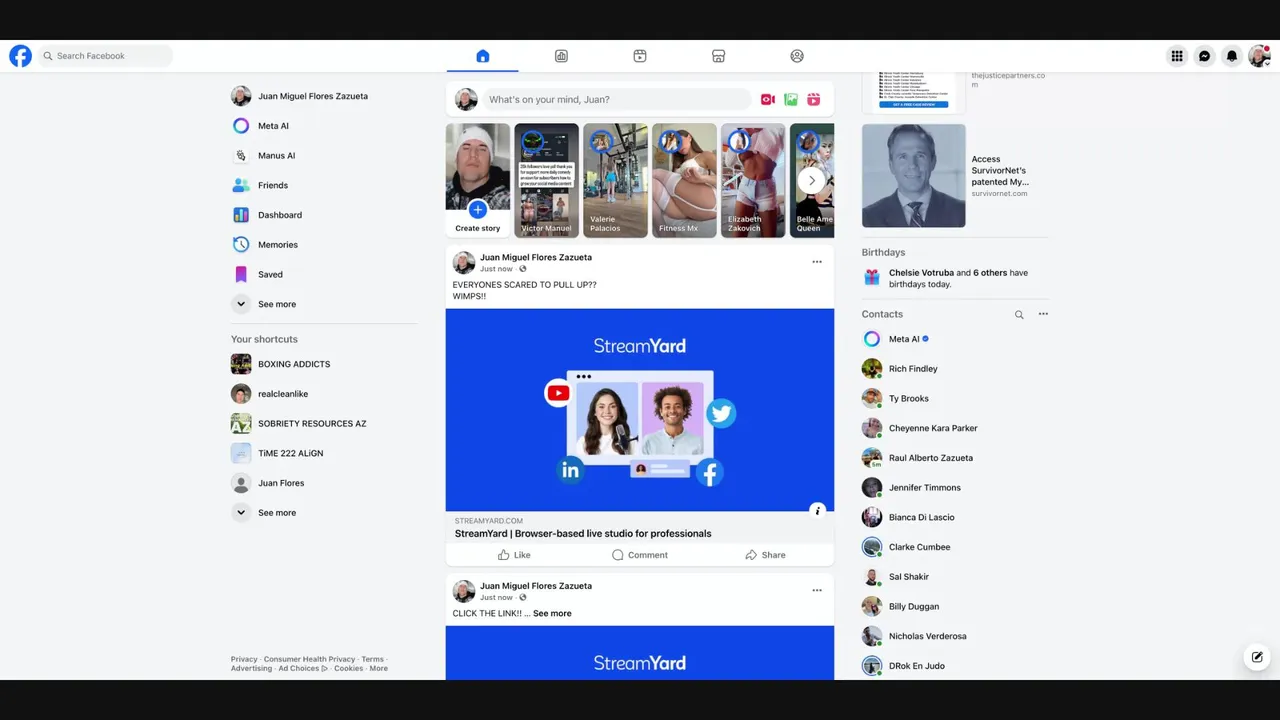Open the Notifications bell

tap(1232, 56)
